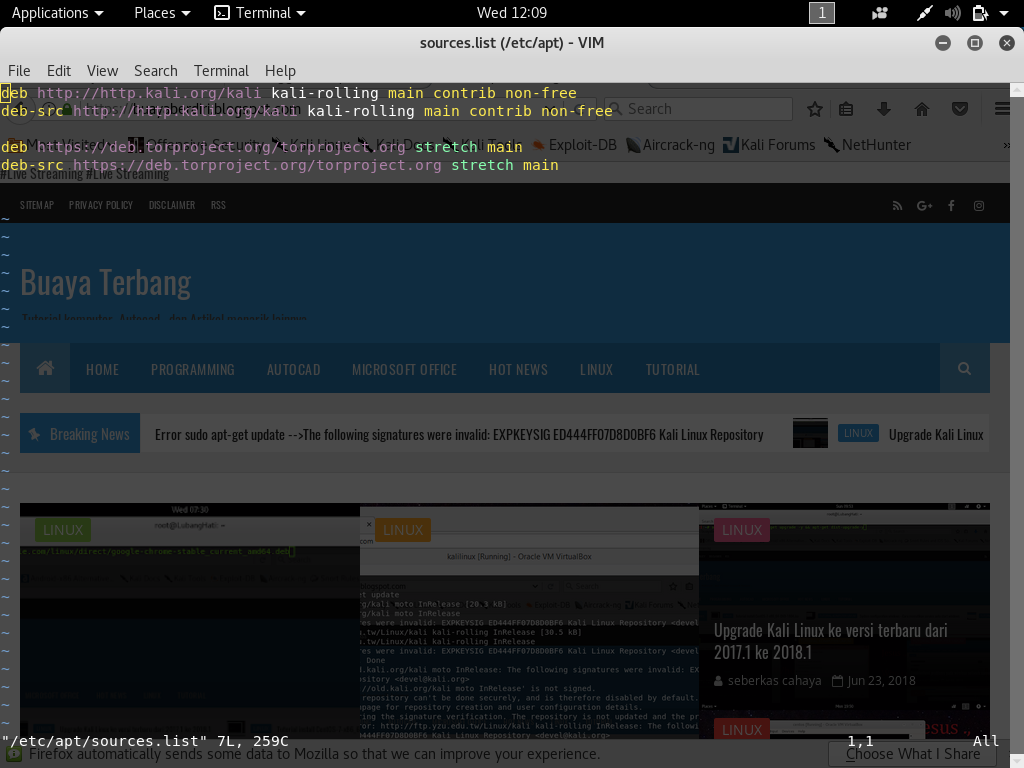Click Firefox bookmarks list icon behind terminal
This screenshot has width=1024, height=768.
846,109
